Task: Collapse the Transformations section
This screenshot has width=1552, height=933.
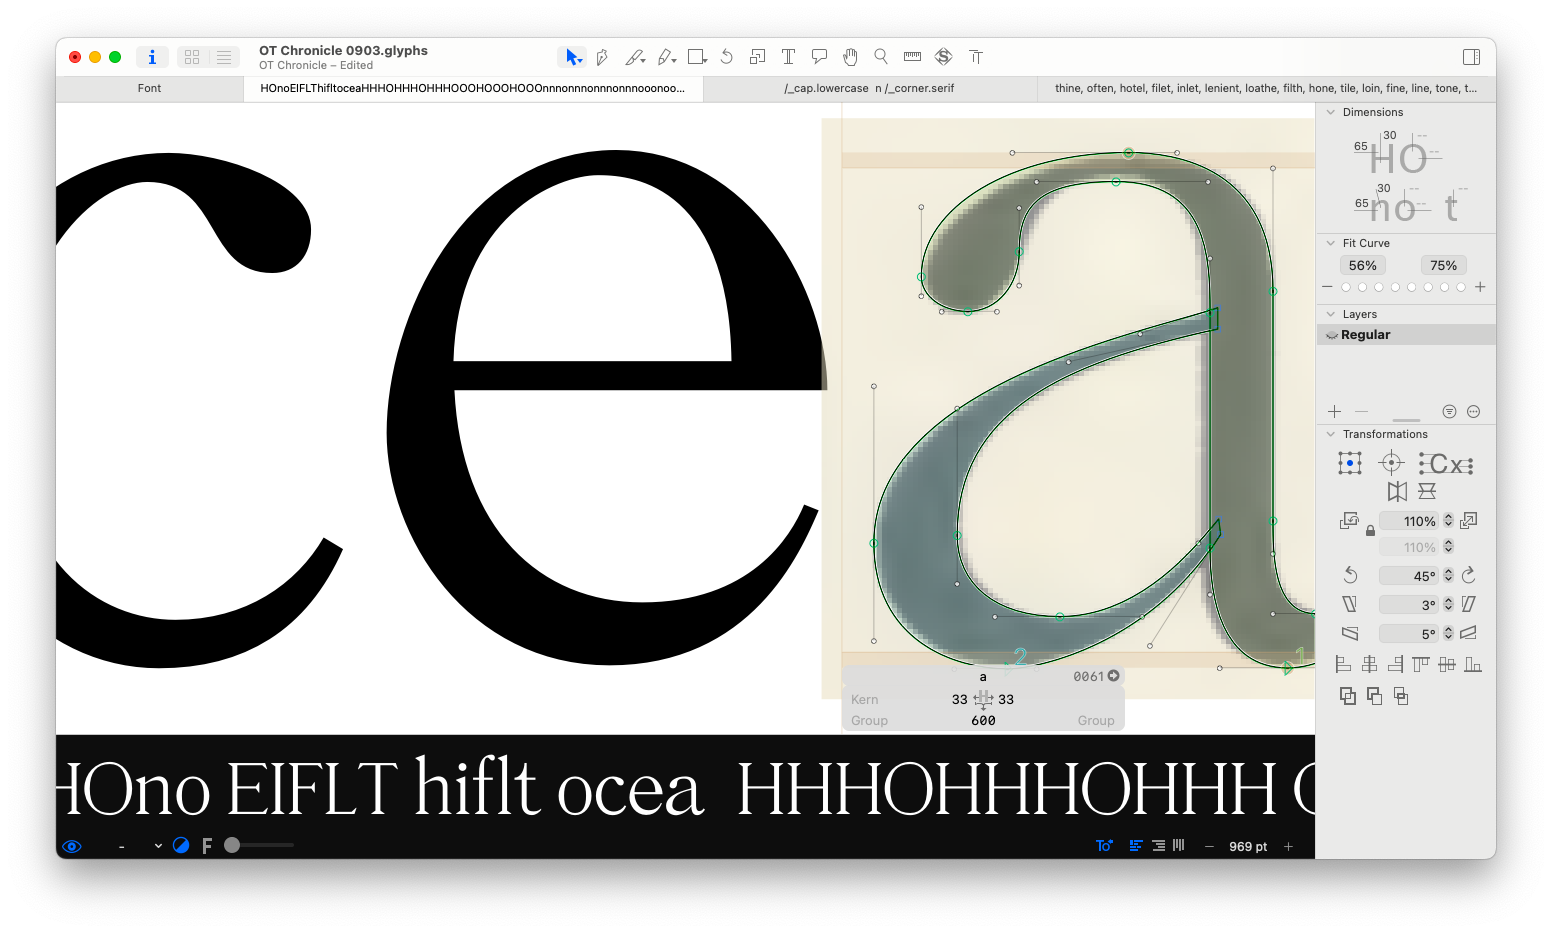Action: tap(1331, 434)
